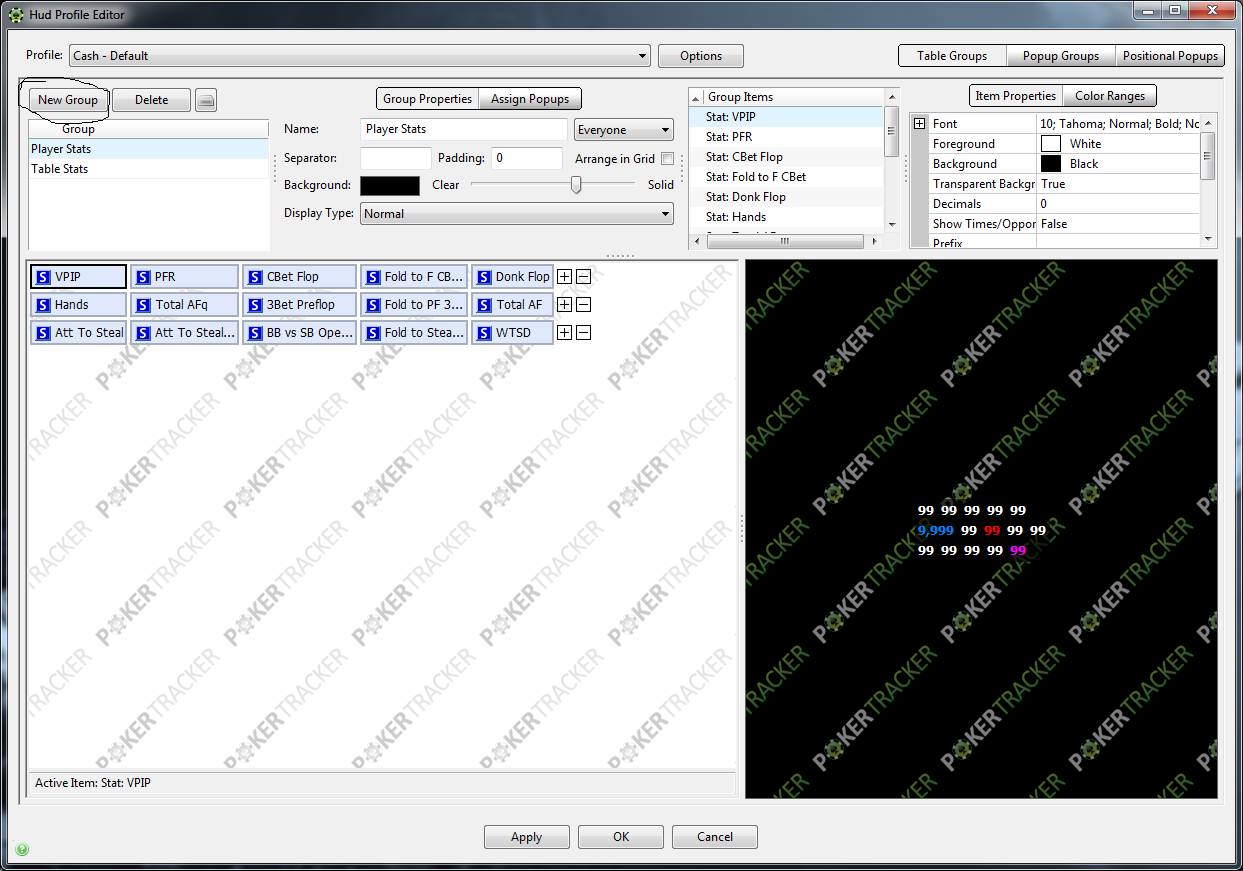Select Stat: CBet Flop in Group Items
The width and height of the screenshot is (1243, 871).
pyautogui.click(x=787, y=157)
